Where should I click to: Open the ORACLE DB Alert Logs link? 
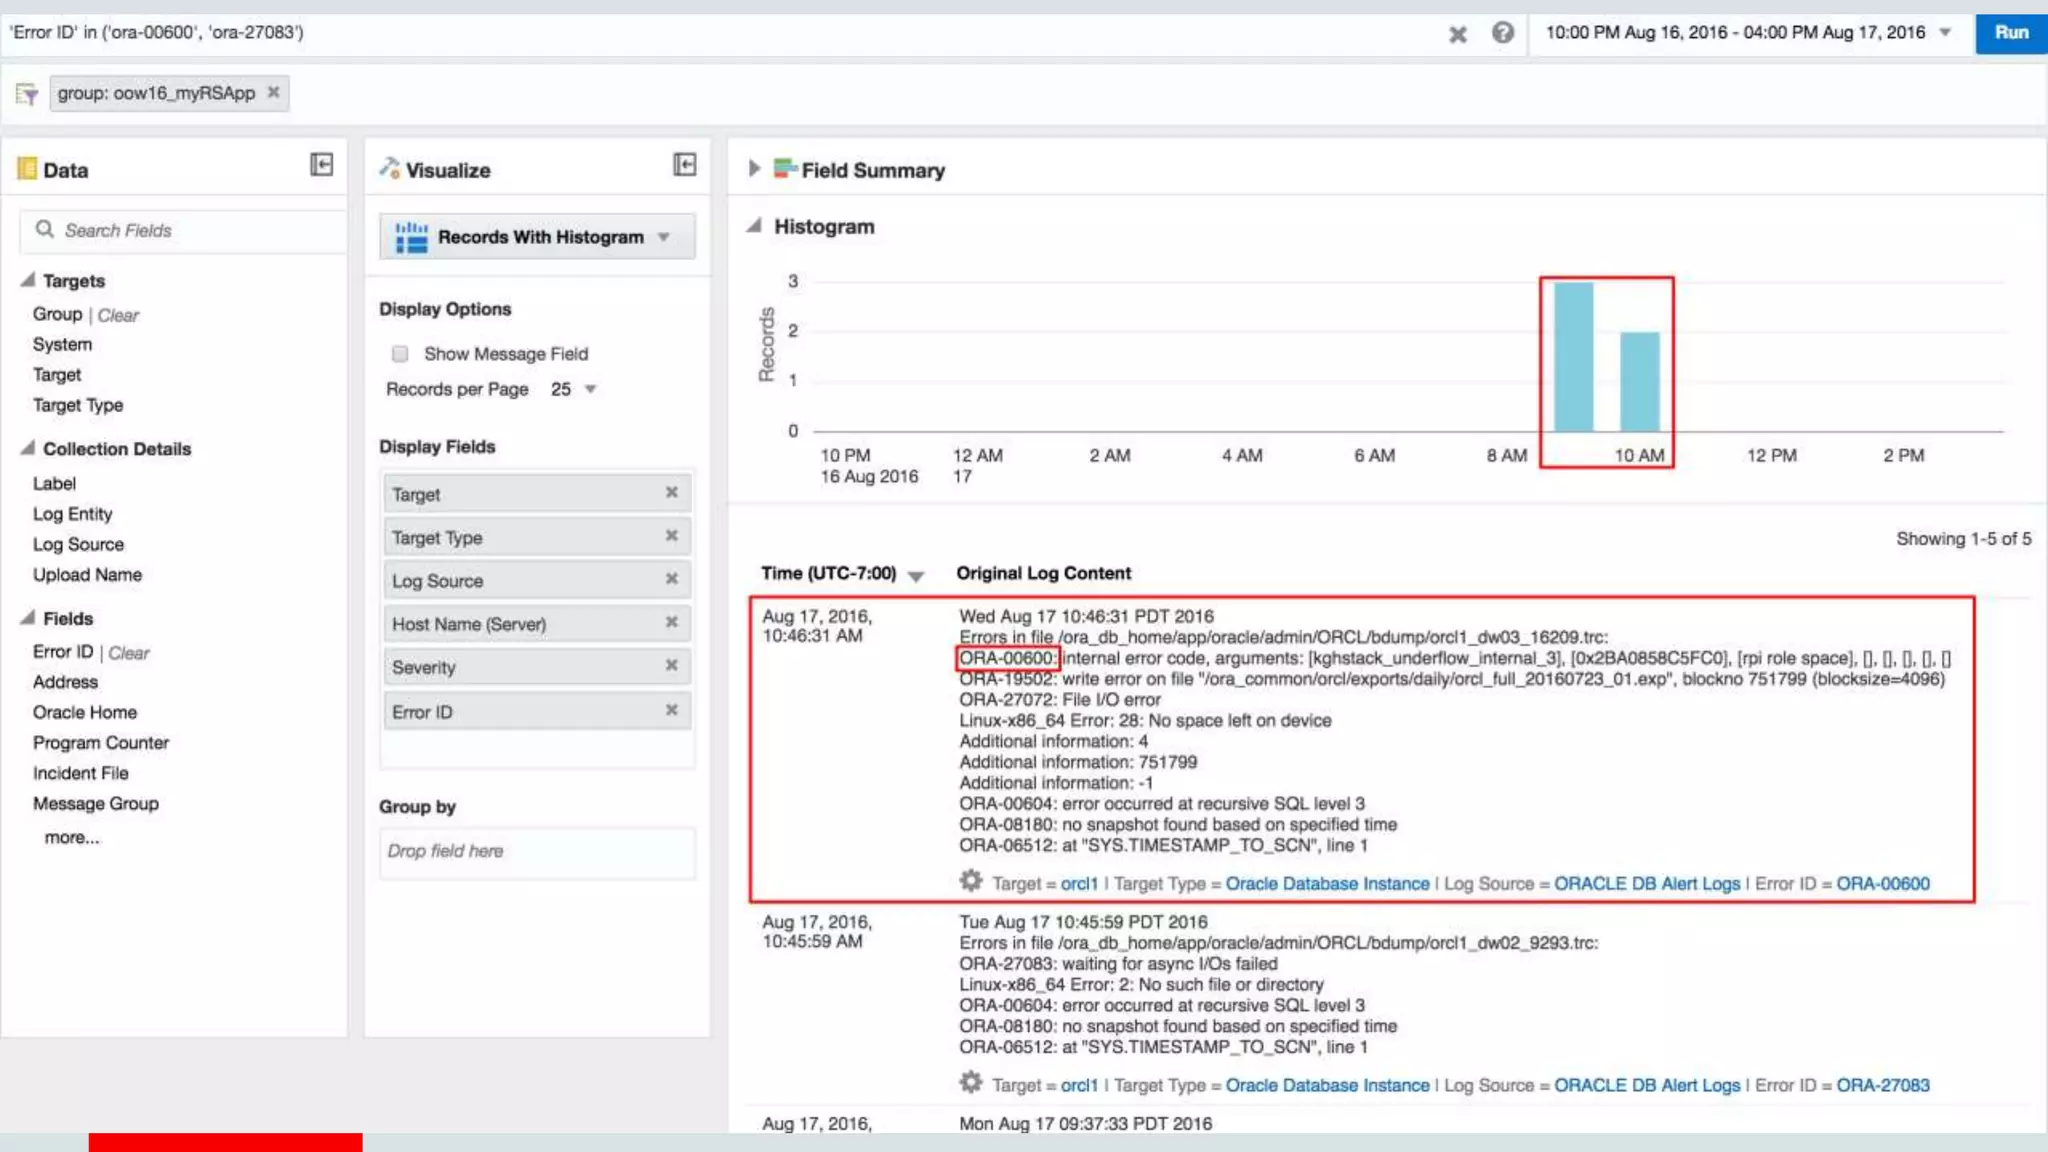pyautogui.click(x=1646, y=884)
